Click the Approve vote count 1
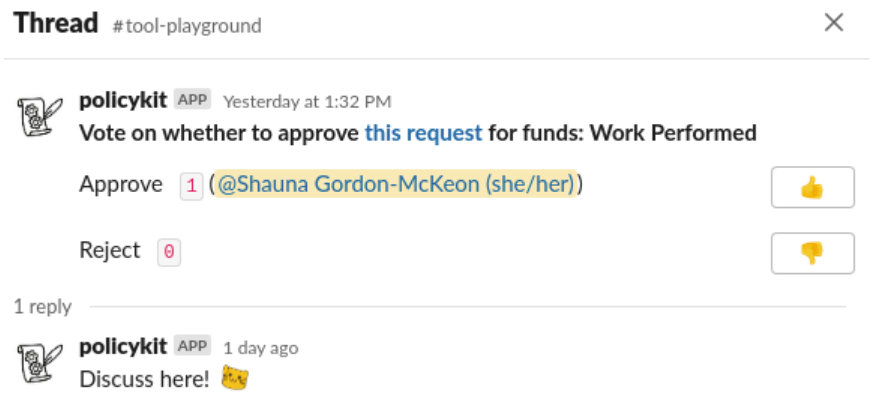The height and width of the screenshot is (401, 878). coord(191,186)
